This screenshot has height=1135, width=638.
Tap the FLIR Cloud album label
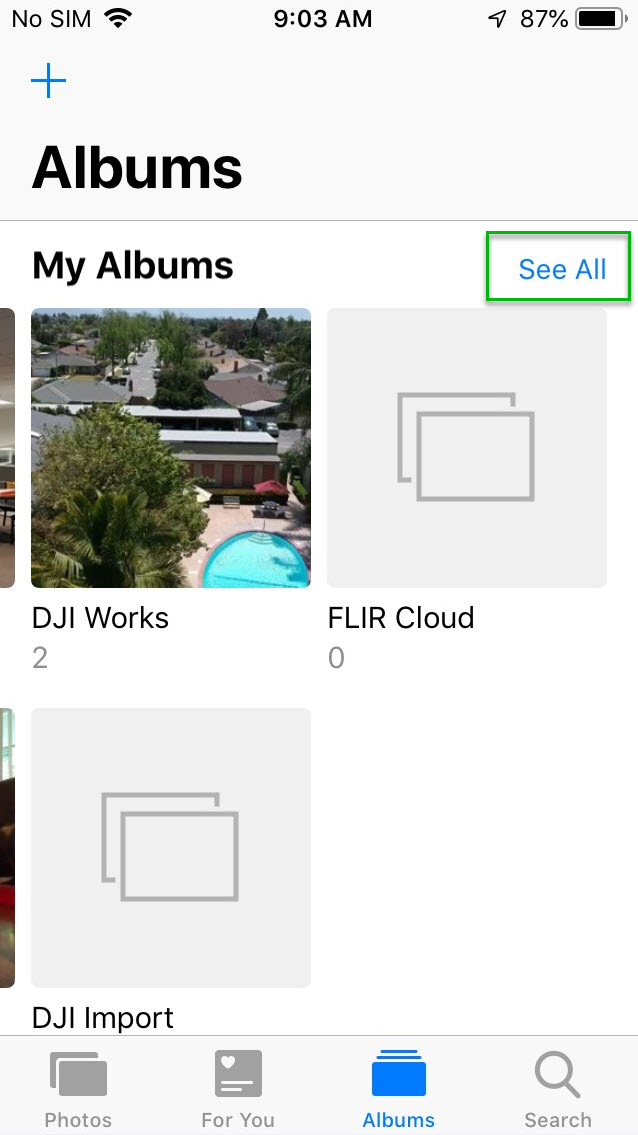401,618
